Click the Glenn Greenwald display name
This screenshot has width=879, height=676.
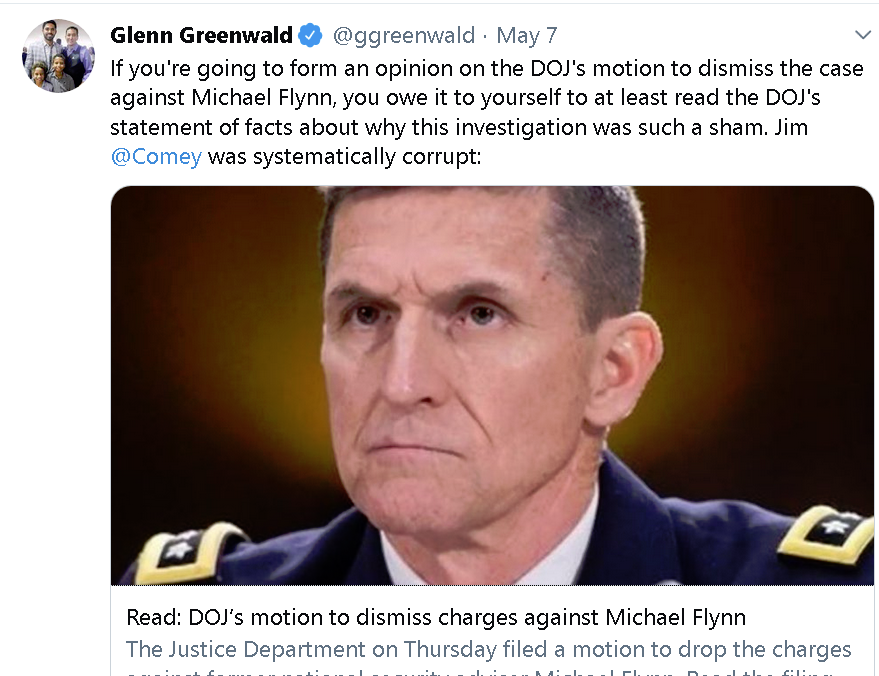coord(201,35)
